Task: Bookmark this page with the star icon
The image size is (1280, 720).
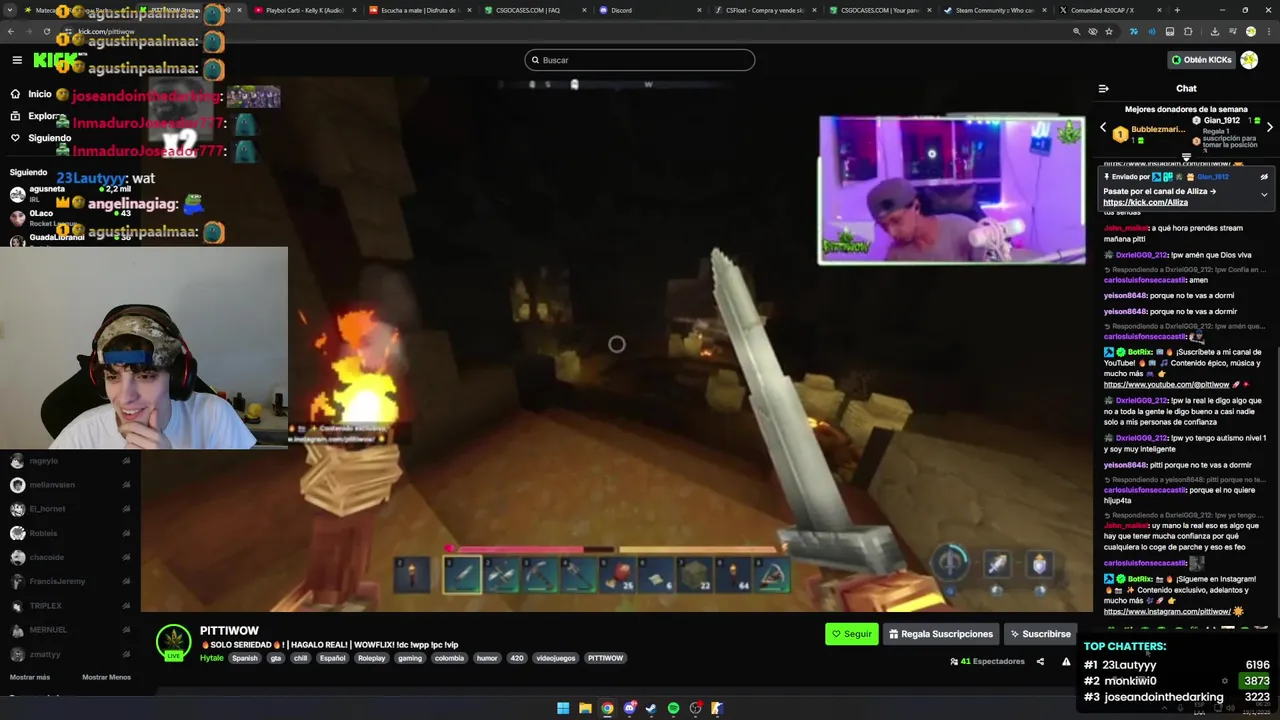Action: point(1109,32)
